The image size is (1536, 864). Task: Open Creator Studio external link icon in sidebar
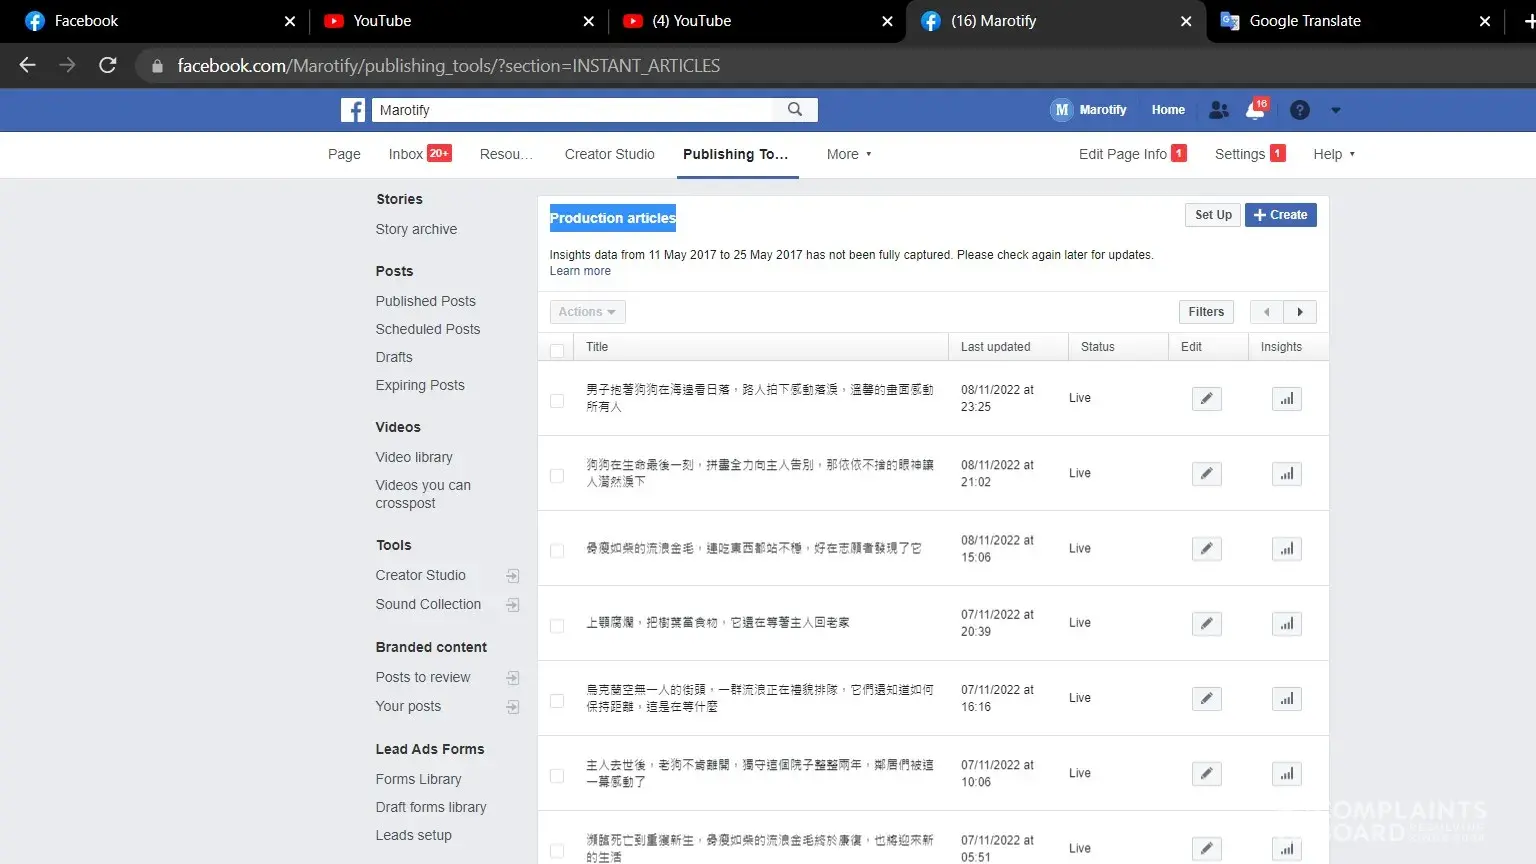tap(513, 576)
